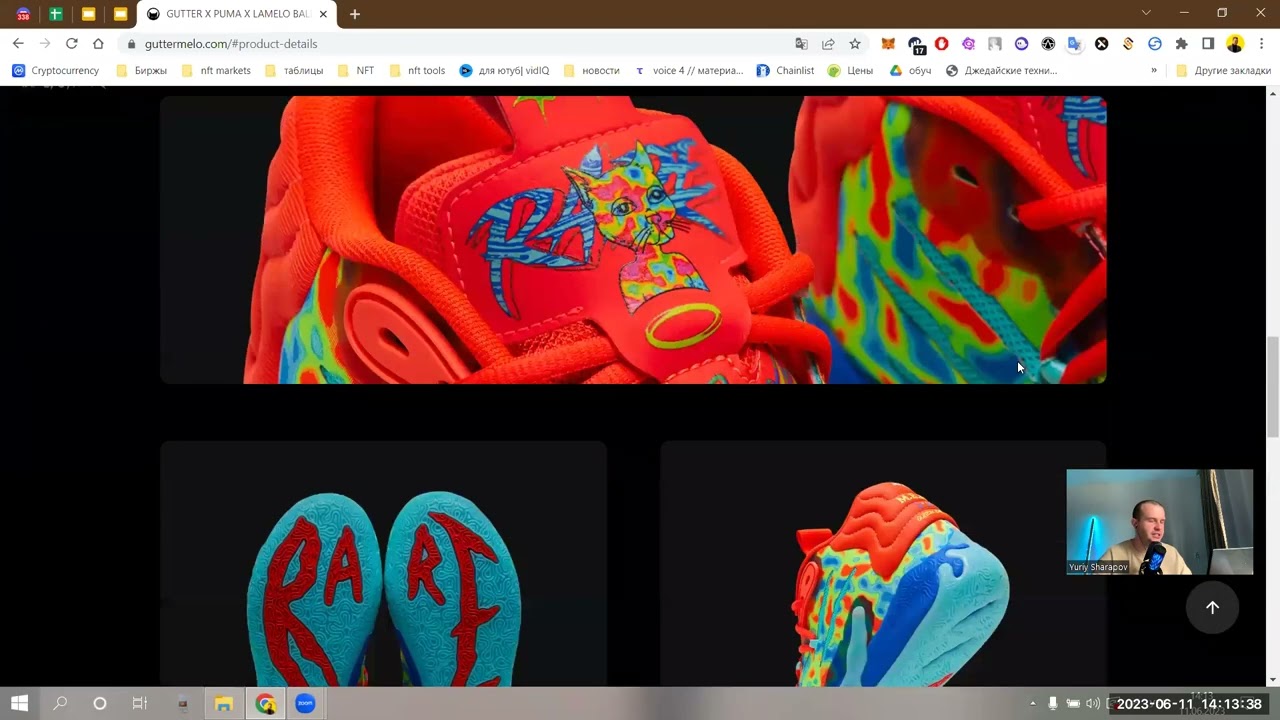1280x720 pixels.
Task: Open the Биржи bookmarks folder
Action: (x=142, y=71)
